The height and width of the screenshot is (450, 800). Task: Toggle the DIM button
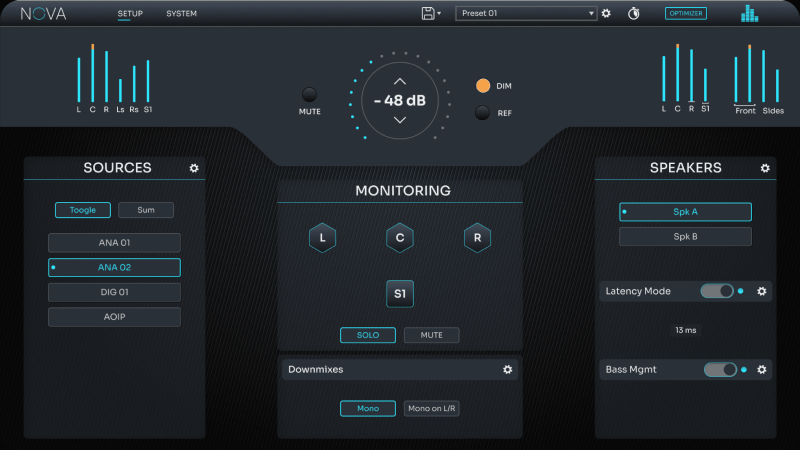(x=483, y=86)
